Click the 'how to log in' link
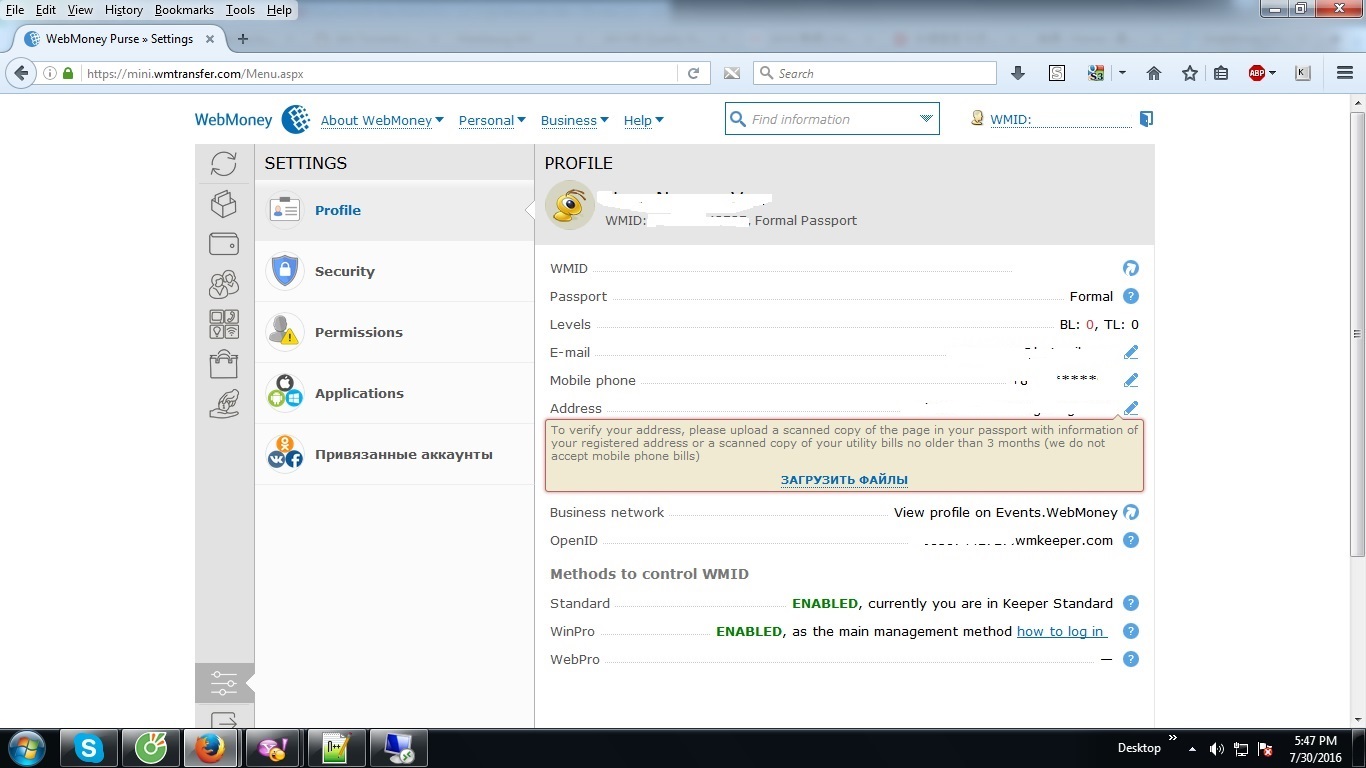The image size is (1366, 768). point(1060,631)
